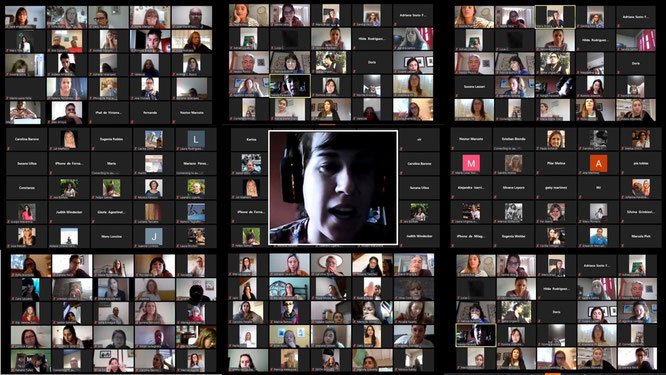Click the Esteban Biondo participant tile
Viewport: 666px width, 375px height.
(514, 139)
